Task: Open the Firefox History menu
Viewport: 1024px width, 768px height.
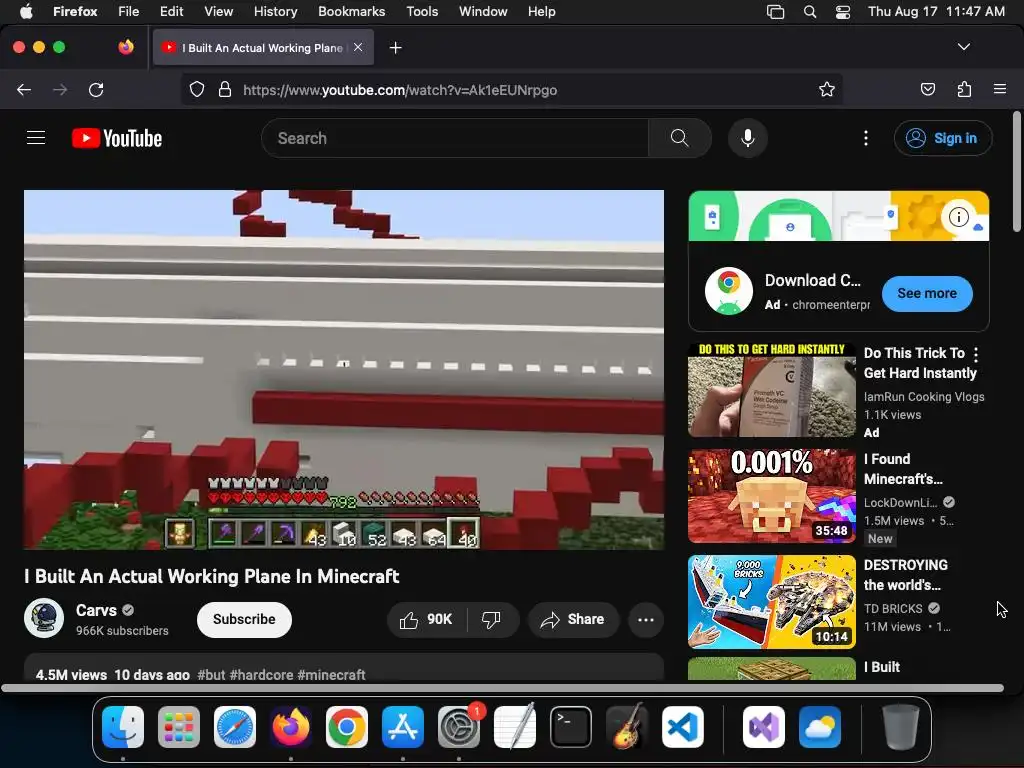Action: pyautogui.click(x=276, y=11)
